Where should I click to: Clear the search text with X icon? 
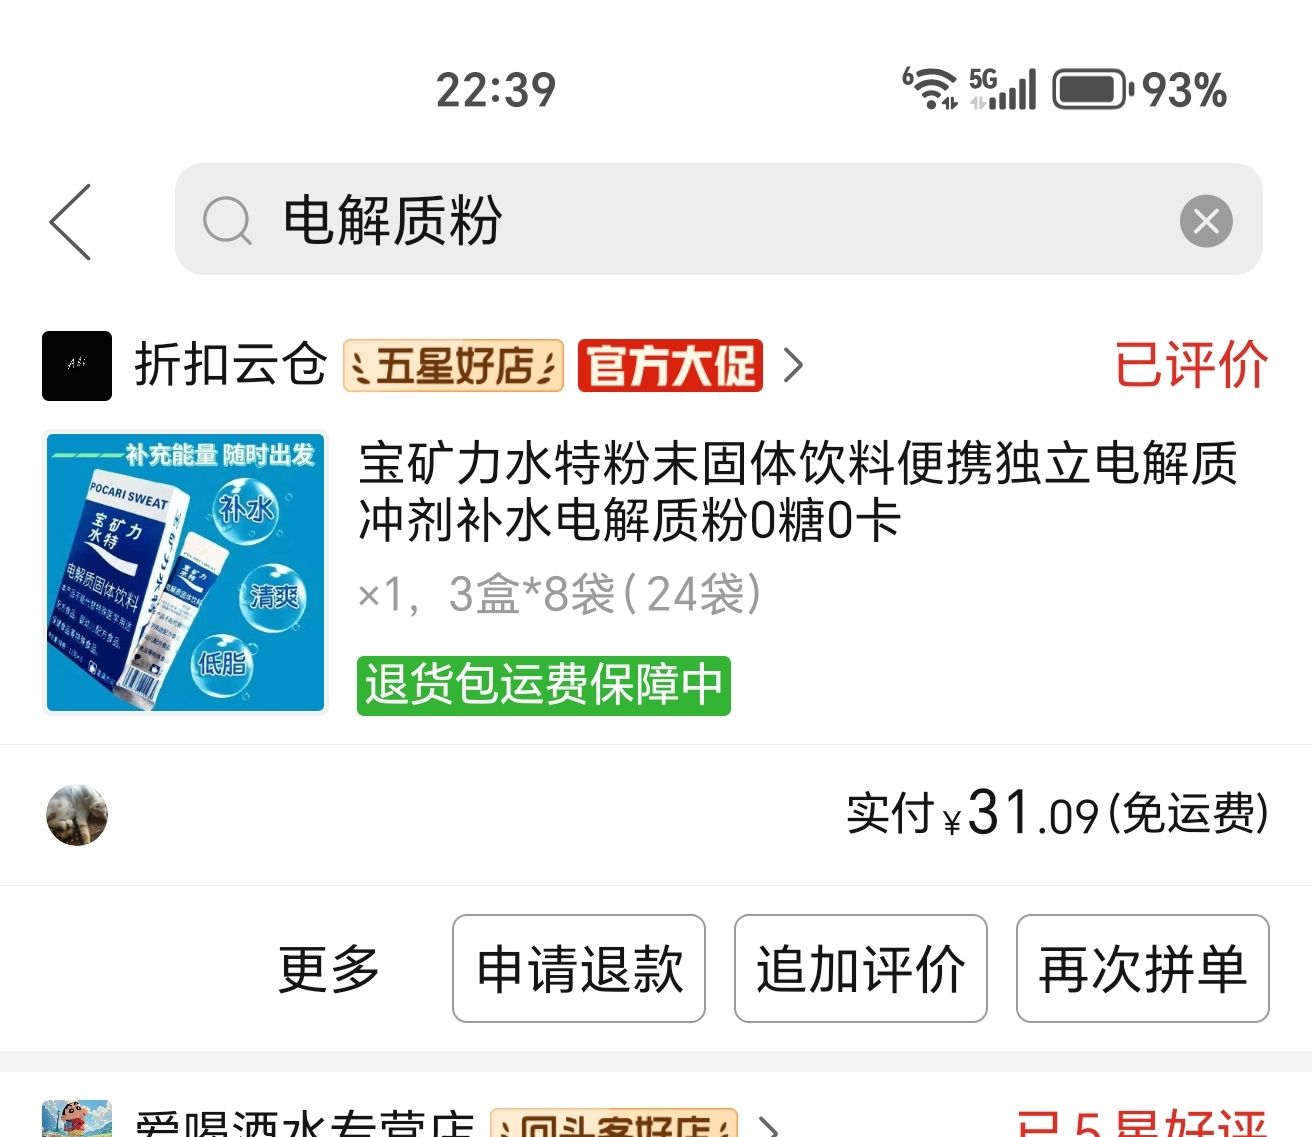coord(1206,220)
